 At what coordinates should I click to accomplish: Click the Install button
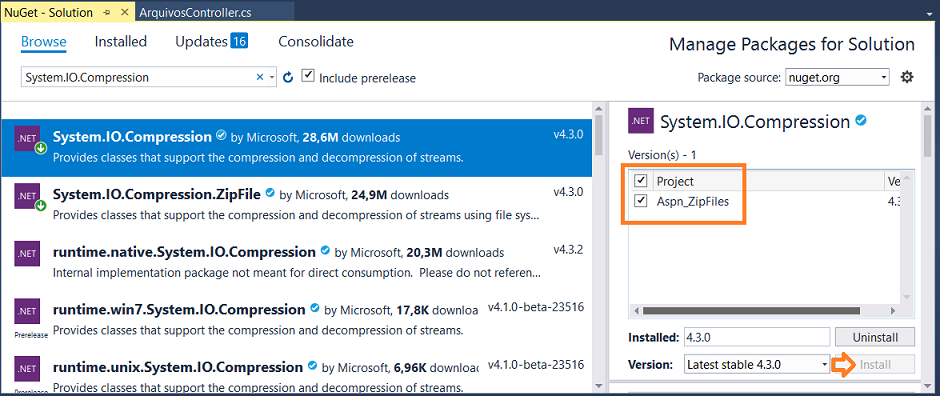pyautogui.click(x=875, y=364)
